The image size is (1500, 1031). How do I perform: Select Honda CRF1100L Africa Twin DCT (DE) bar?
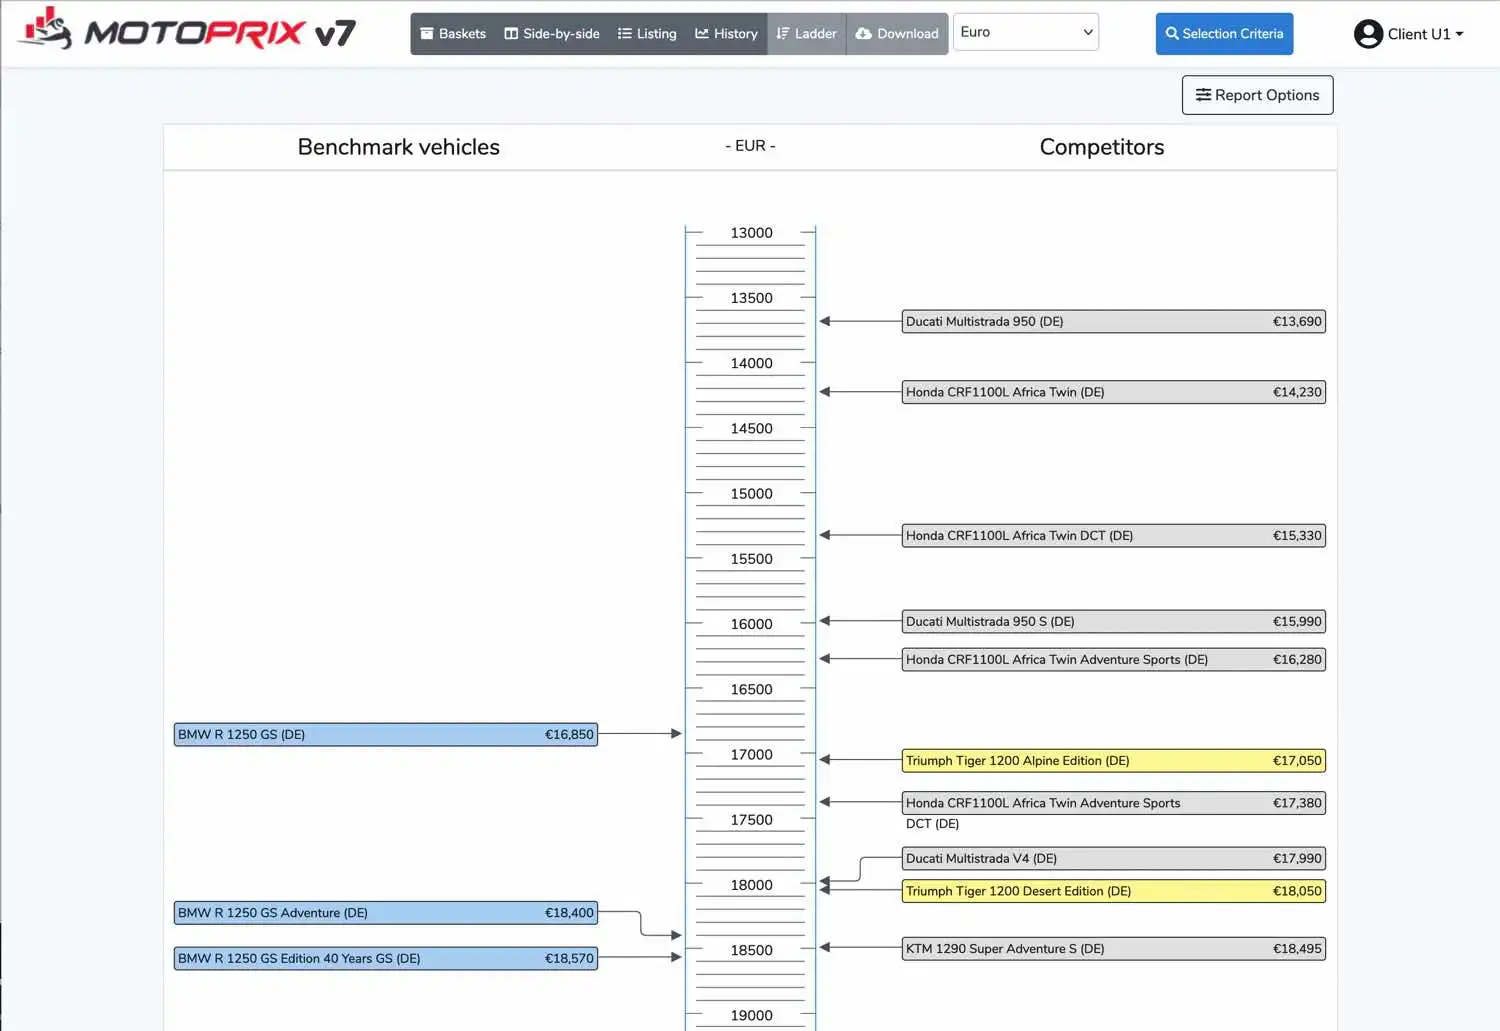point(1114,536)
